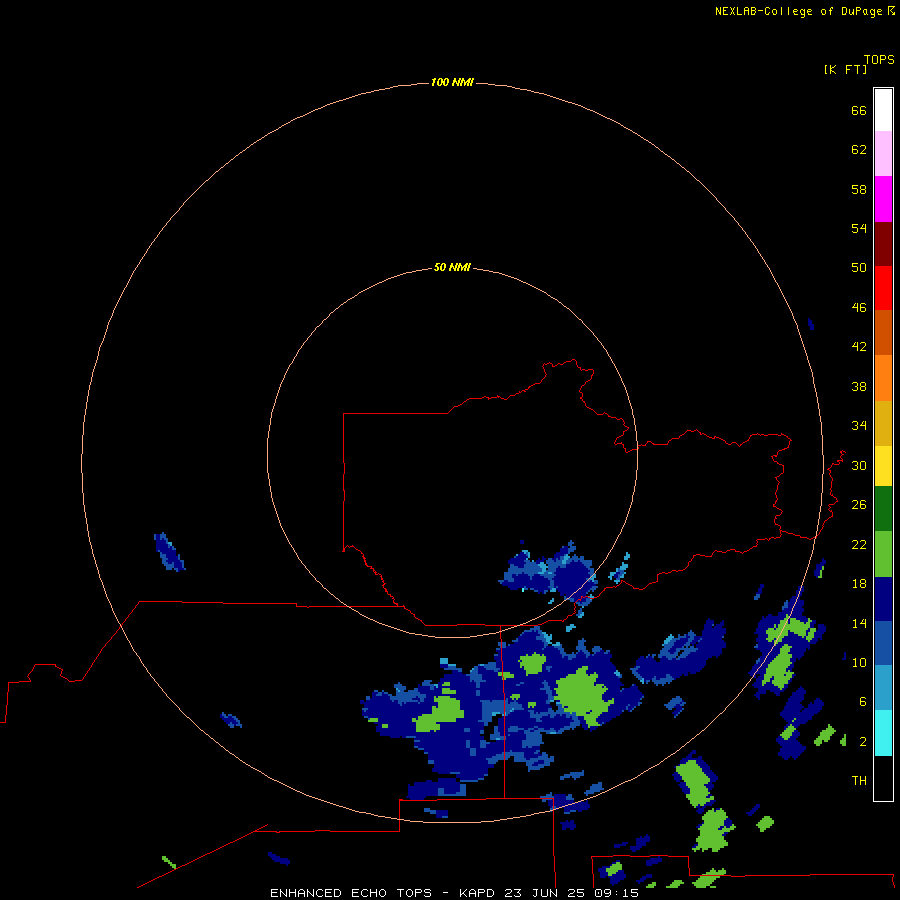Image resolution: width=900 pixels, height=900 pixels.
Task: Click the legend value 54
Action: point(859,228)
